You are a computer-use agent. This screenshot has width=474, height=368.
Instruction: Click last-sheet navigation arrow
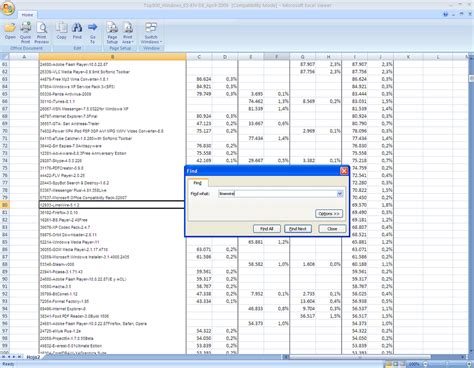[x=19, y=357]
